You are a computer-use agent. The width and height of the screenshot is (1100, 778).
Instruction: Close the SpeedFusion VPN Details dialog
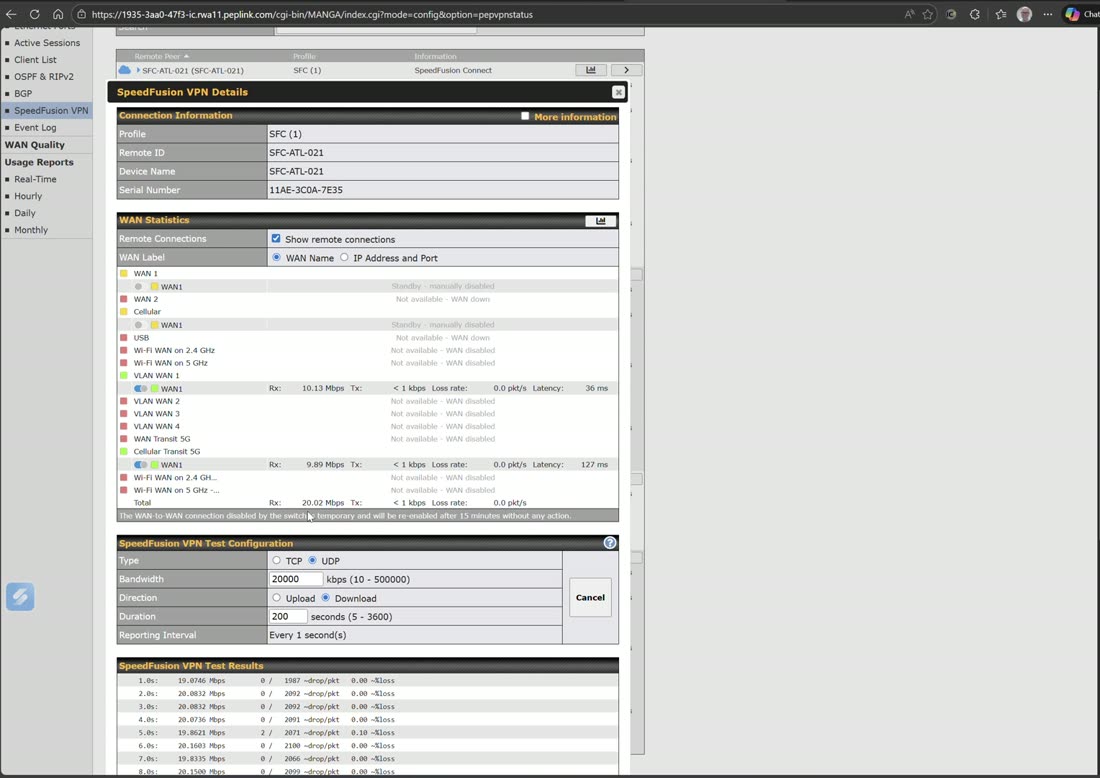(618, 92)
